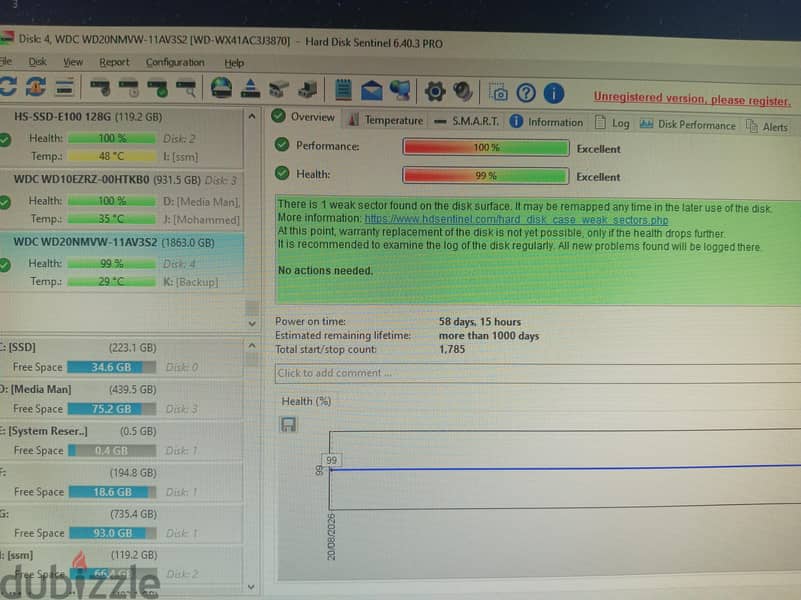Image resolution: width=801 pixels, height=600 pixels.
Task: Switch to the Overview tab
Action: coord(303,117)
